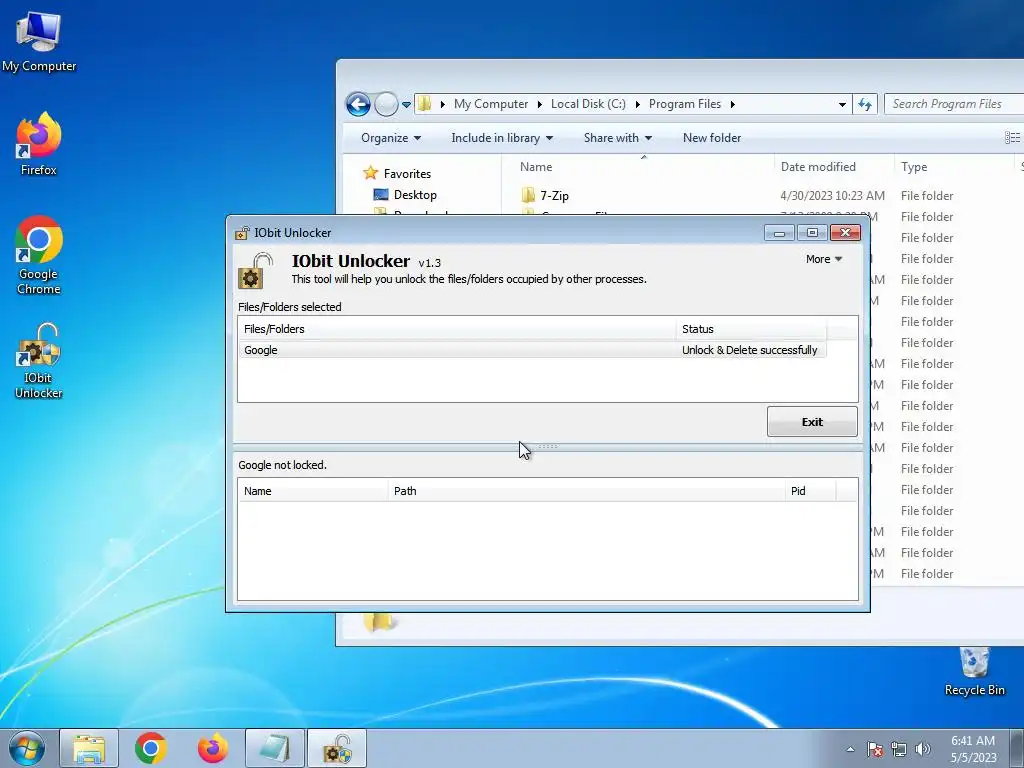1024x768 pixels.
Task: Open the Google Chrome desktop shortcut
Action: [39, 255]
